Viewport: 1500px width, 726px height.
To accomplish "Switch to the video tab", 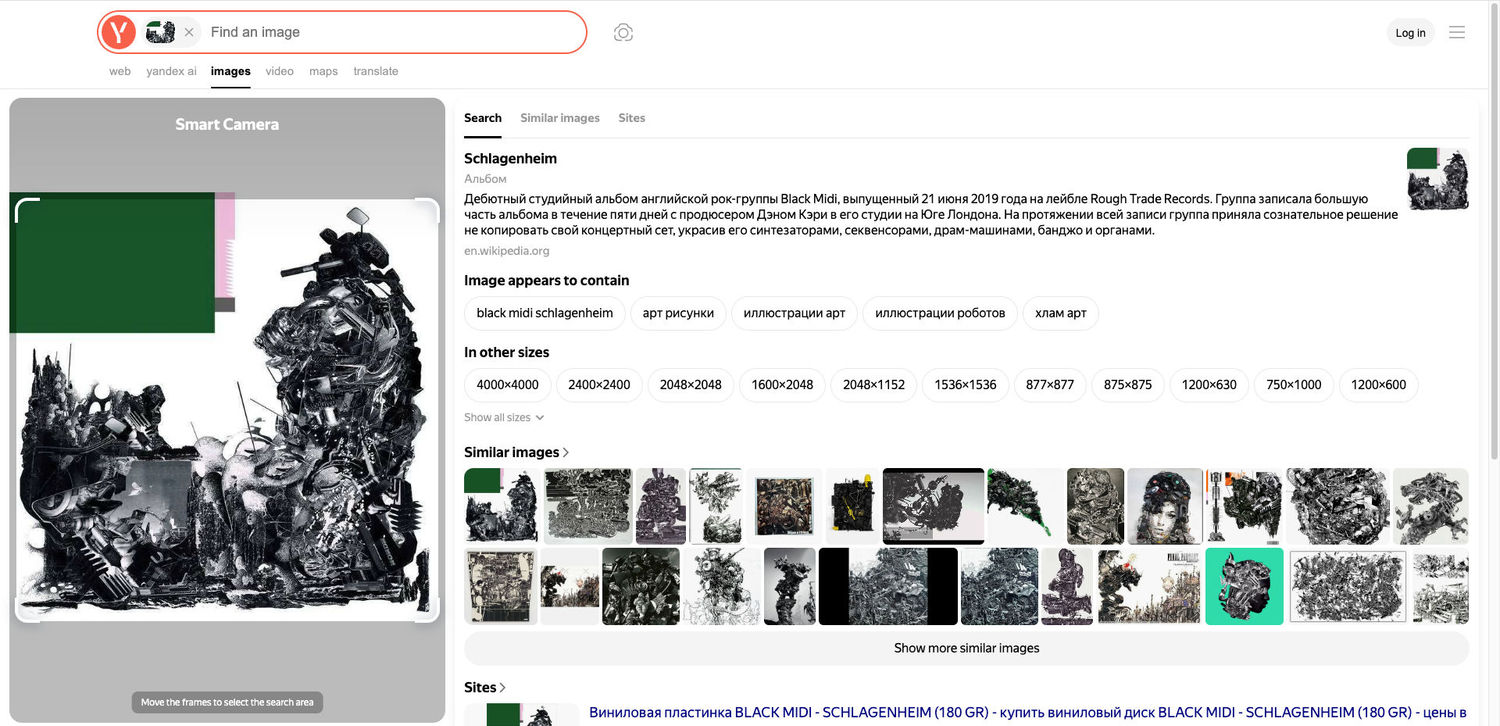I will pos(279,71).
